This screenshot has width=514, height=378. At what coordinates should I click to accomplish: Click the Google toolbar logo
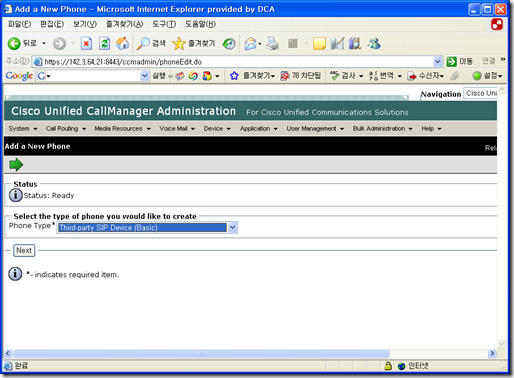tap(19, 76)
